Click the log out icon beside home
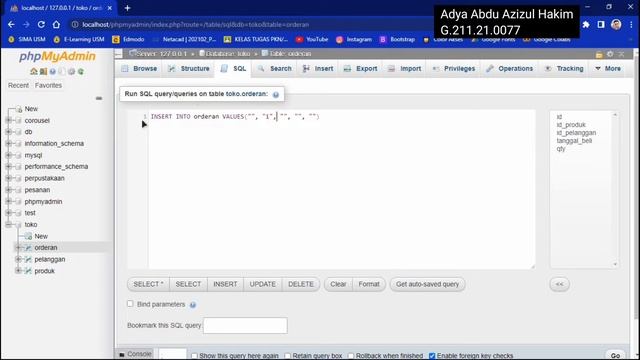Screen dimensions: 640x360 click(43, 71)
